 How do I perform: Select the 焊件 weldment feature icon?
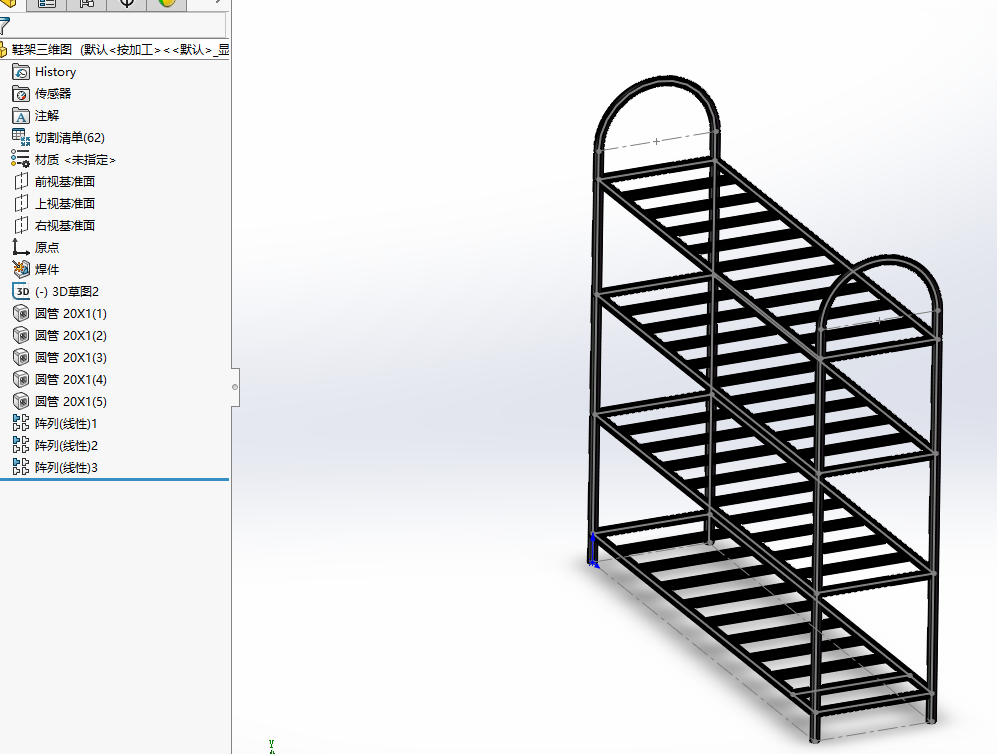pyautogui.click(x=20, y=270)
